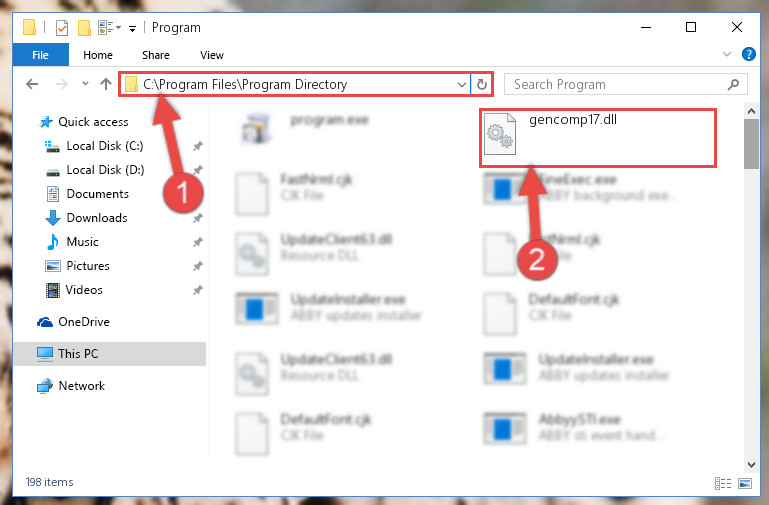Click the vertical scrollbar down arrow
The height and width of the screenshot is (505, 769).
tap(751, 464)
